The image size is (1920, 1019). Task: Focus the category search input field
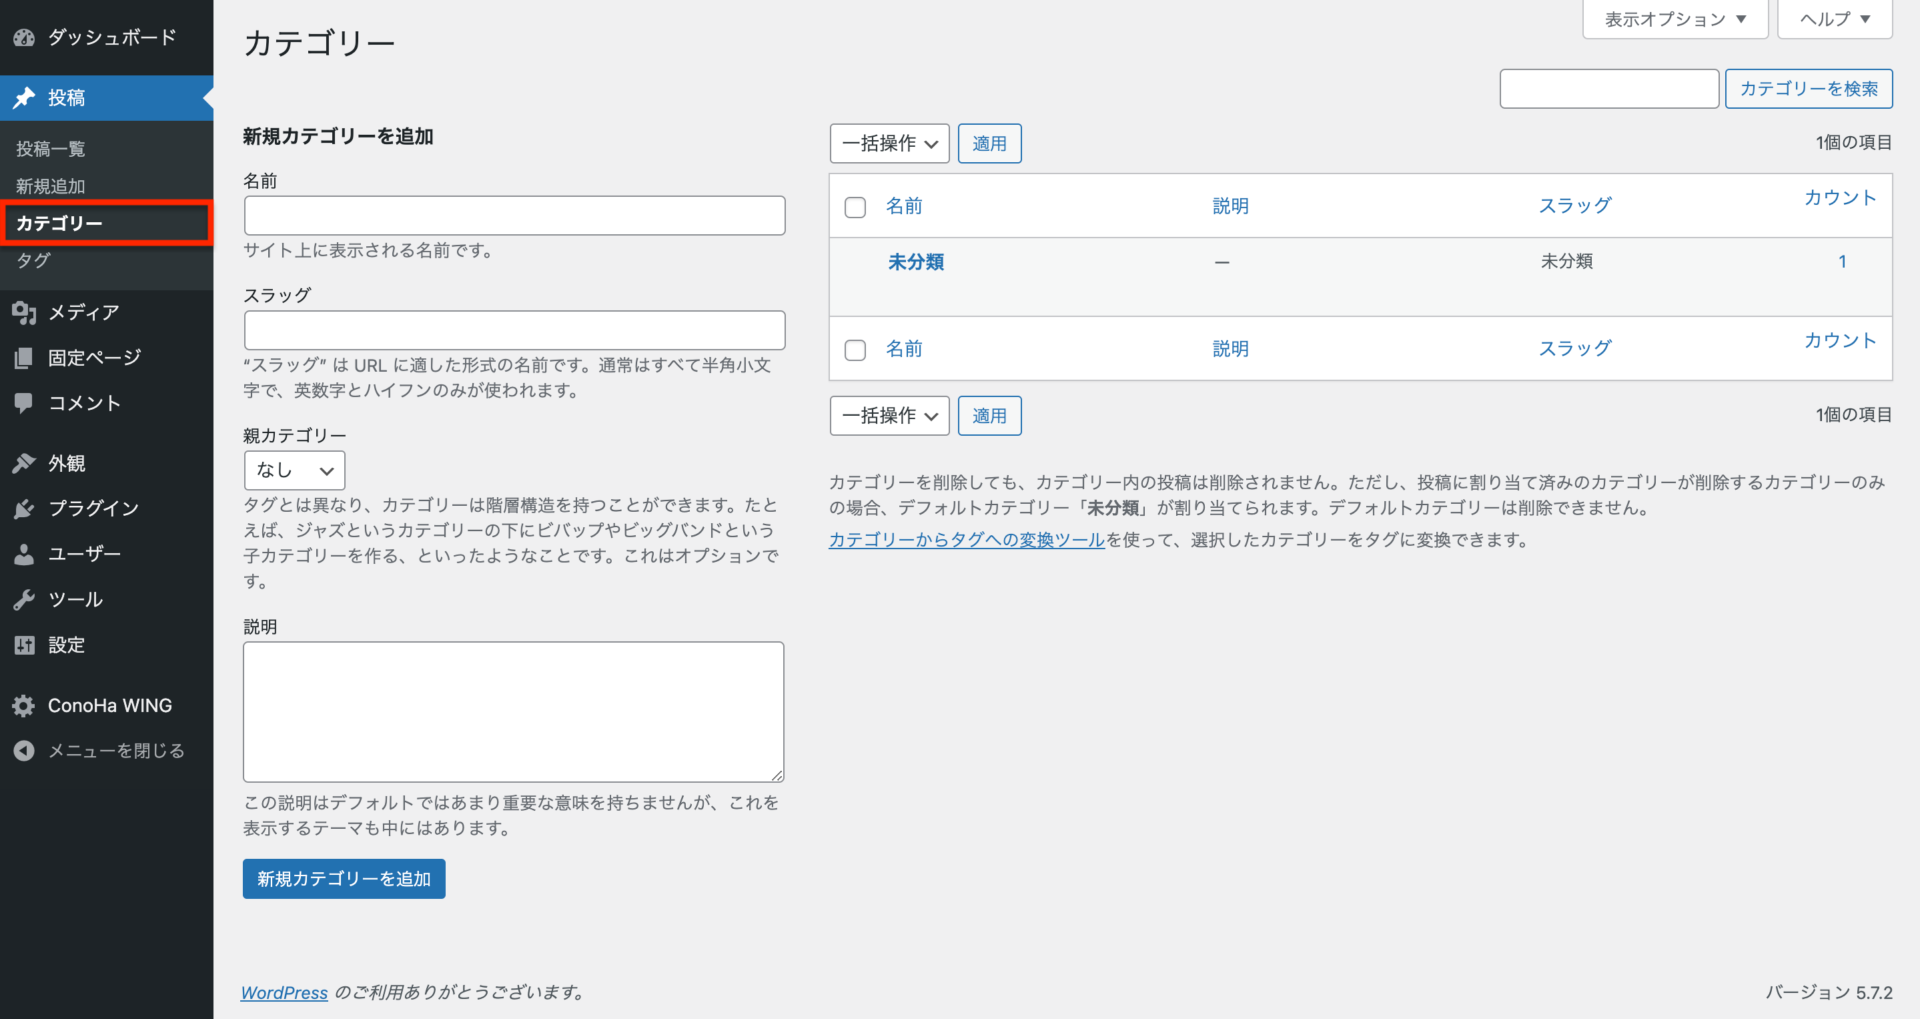point(1609,89)
